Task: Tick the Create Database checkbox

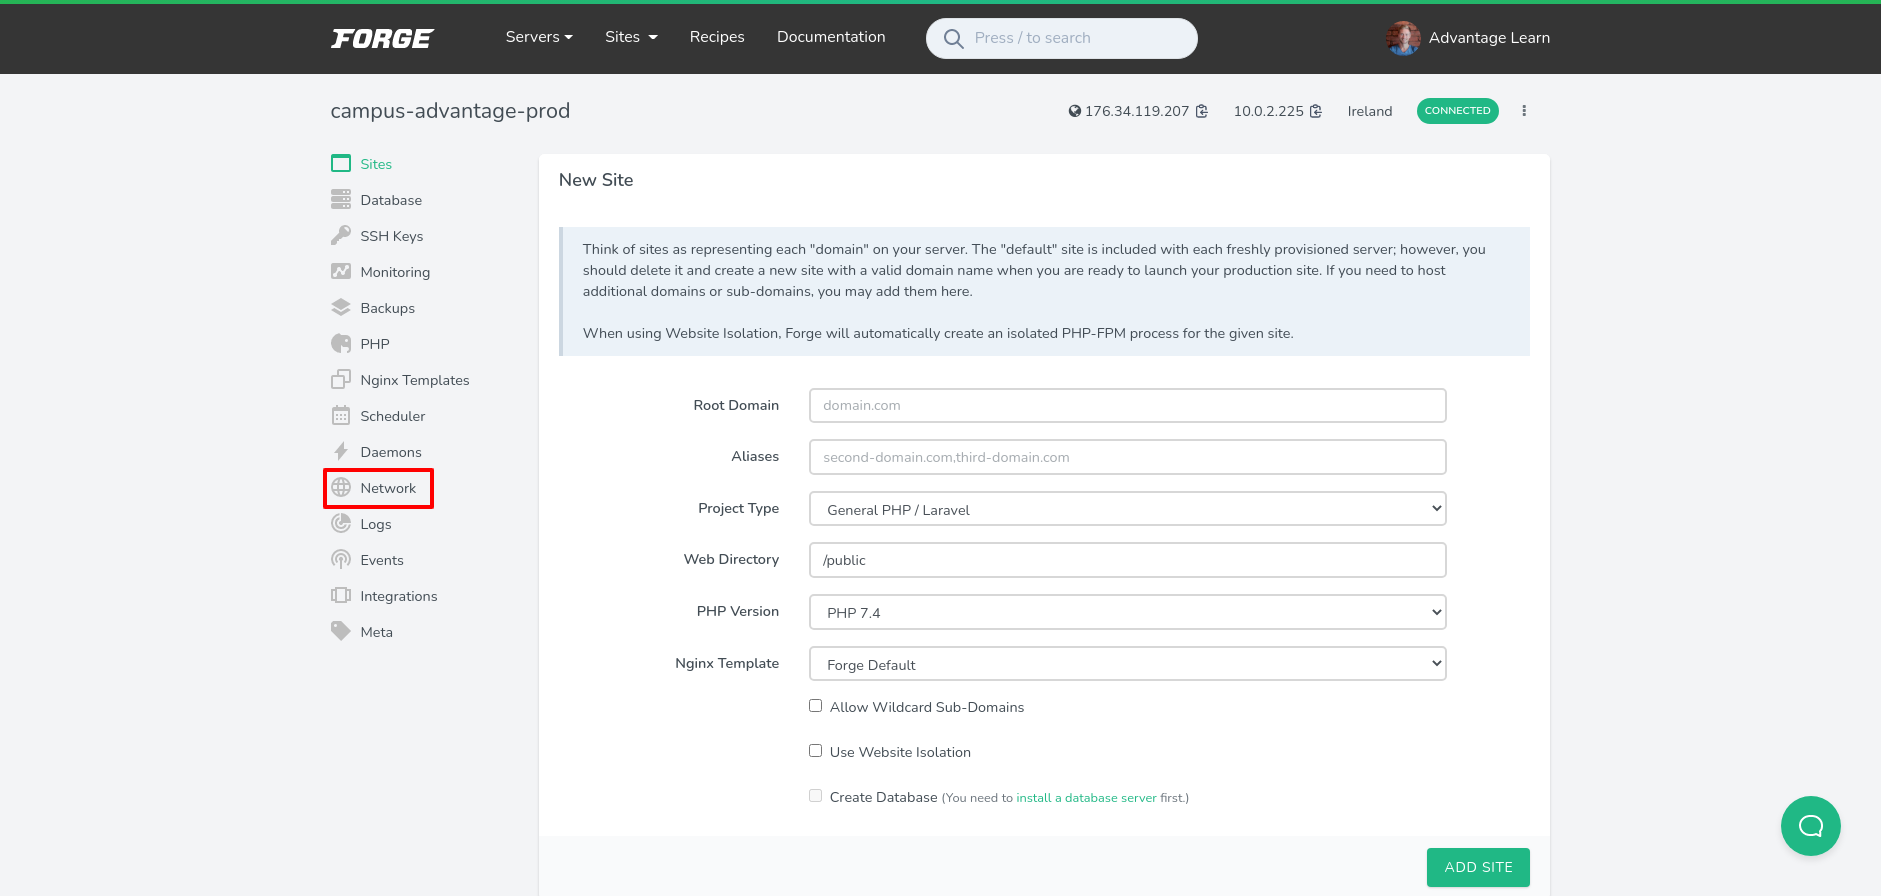Action: click(x=816, y=796)
